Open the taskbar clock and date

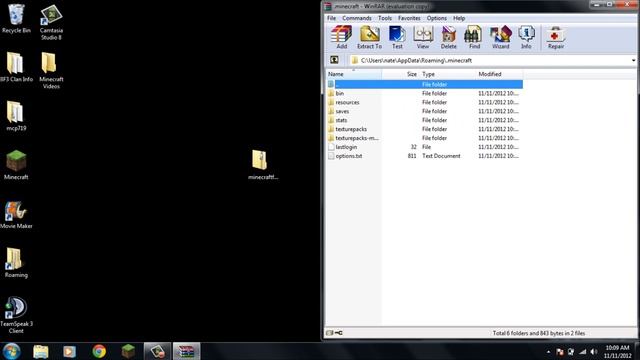click(x=617, y=352)
